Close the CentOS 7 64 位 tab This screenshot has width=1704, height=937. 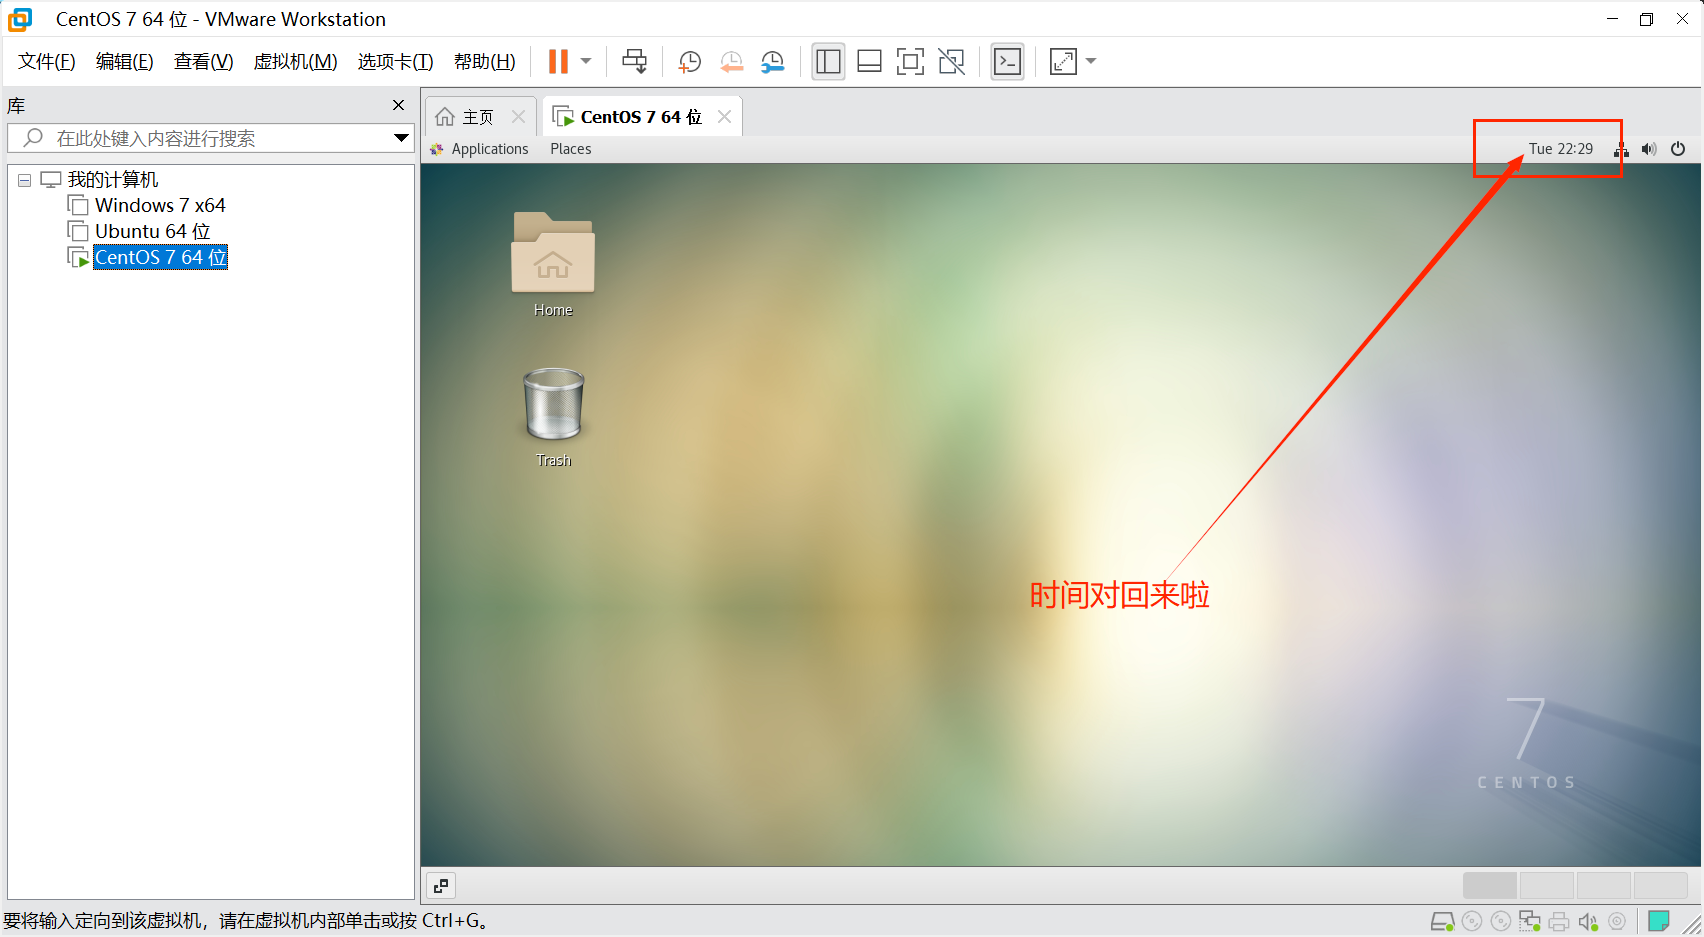[724, 116]
